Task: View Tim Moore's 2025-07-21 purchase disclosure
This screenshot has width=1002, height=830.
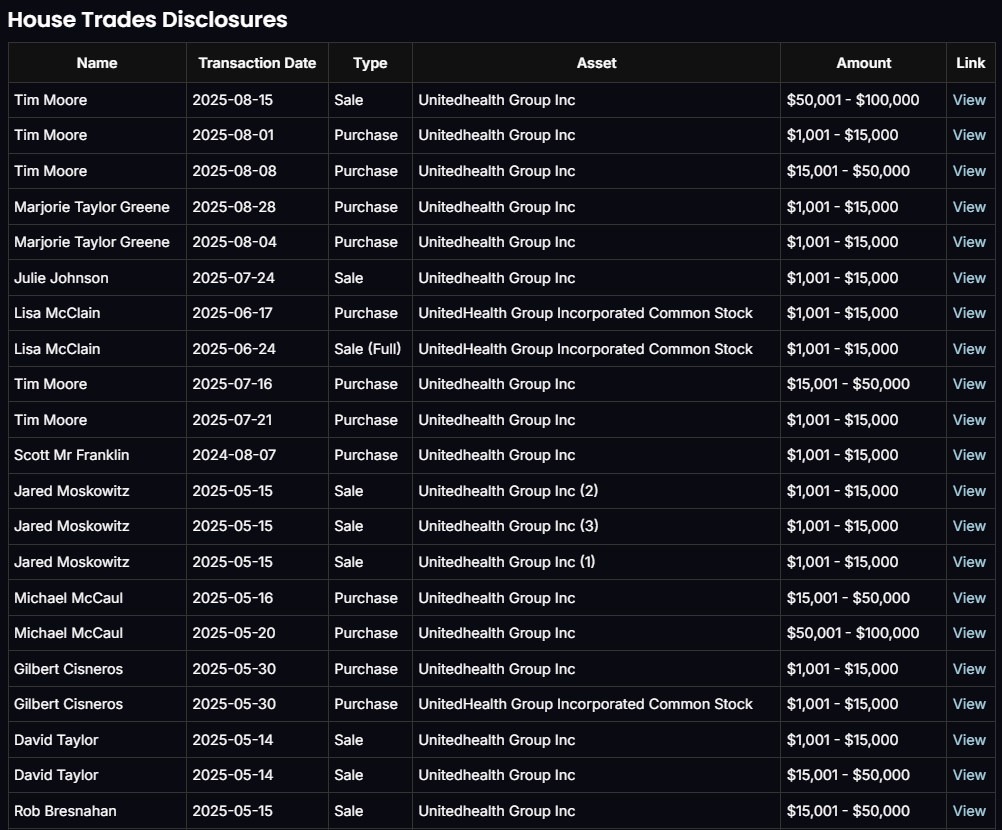Action: tap(969, 420)
